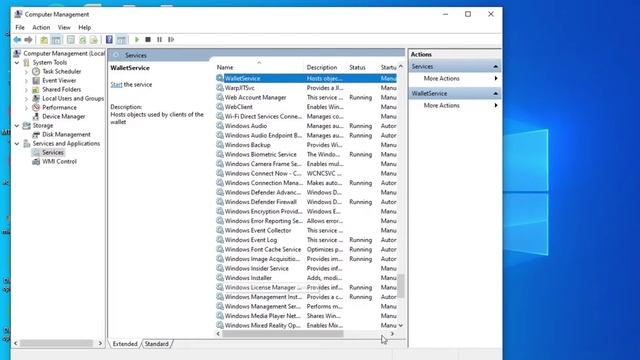Click scroll-down arrow of services list

[x=401, y=325]
